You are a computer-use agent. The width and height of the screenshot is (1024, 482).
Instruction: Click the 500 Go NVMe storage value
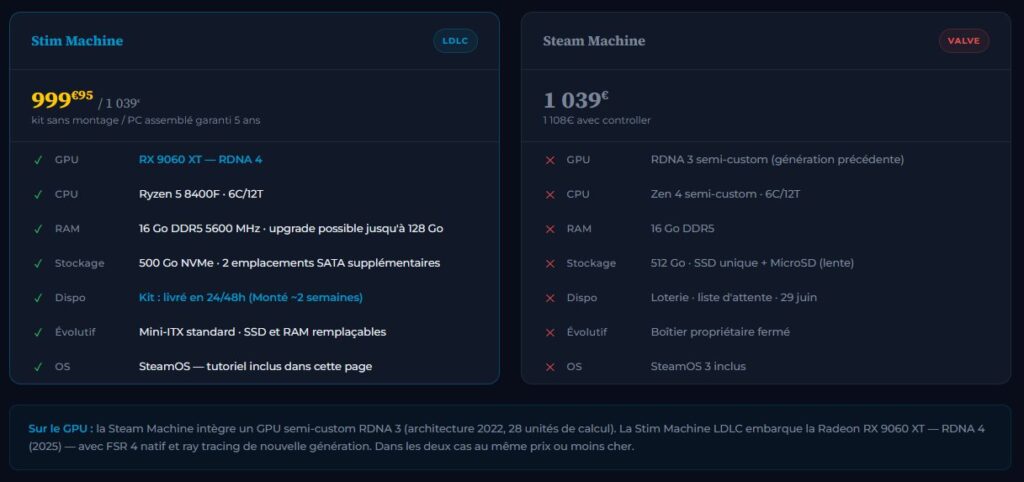[x=289, y=263]
